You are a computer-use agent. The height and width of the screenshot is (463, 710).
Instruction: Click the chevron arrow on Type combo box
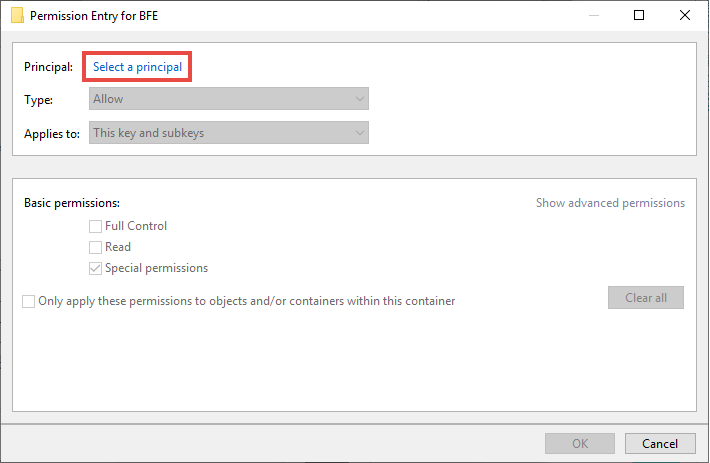coord(360,99)
